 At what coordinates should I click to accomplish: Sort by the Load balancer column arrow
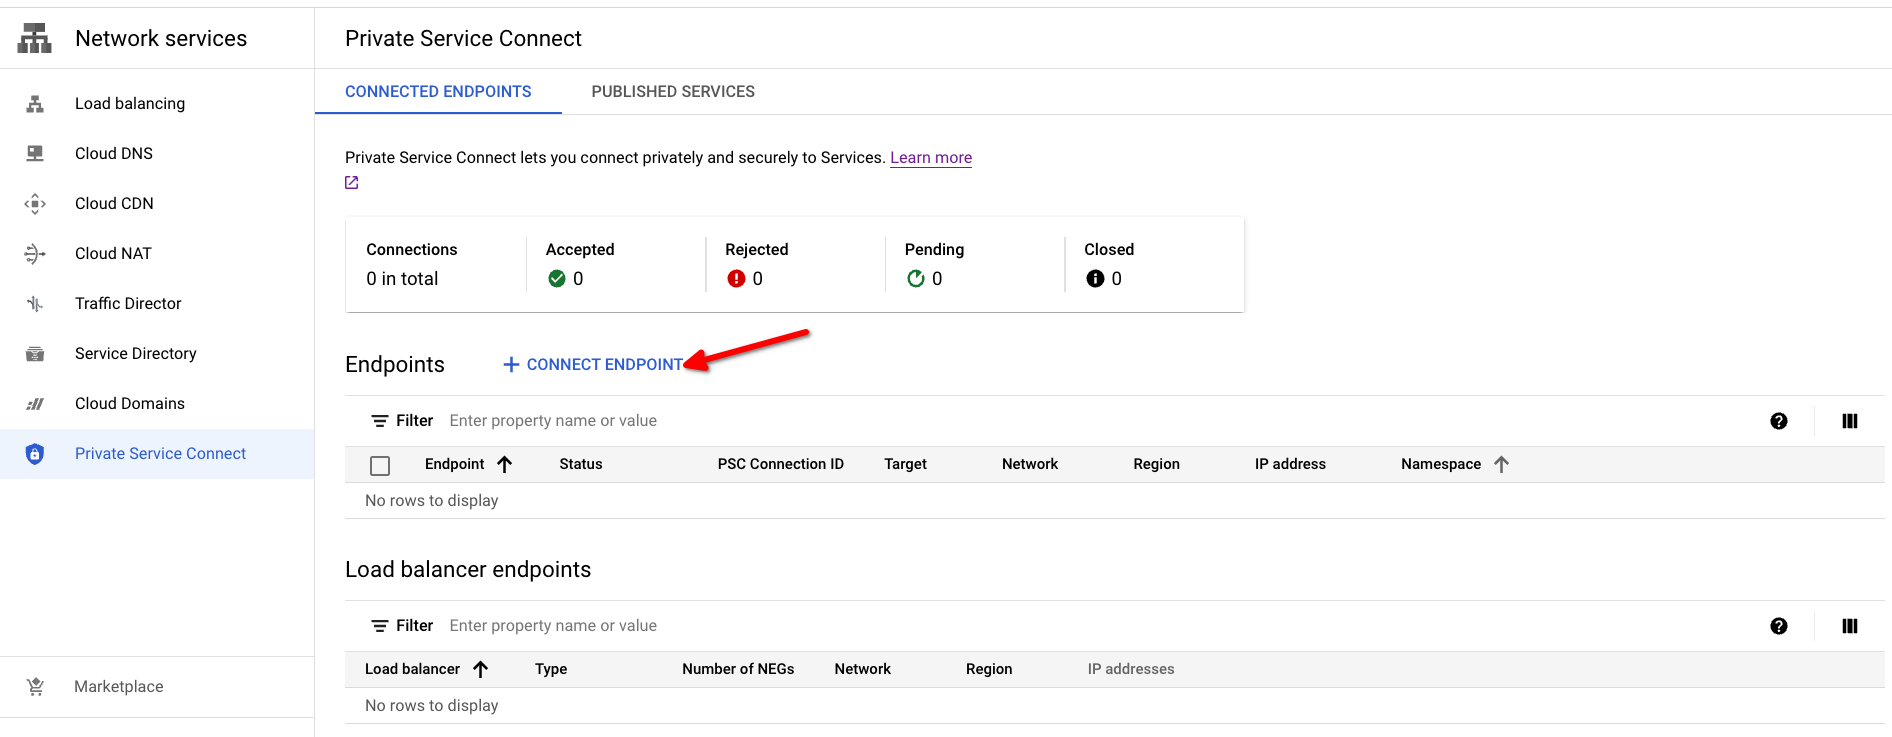pyautogui.click(x=481, y=669)
